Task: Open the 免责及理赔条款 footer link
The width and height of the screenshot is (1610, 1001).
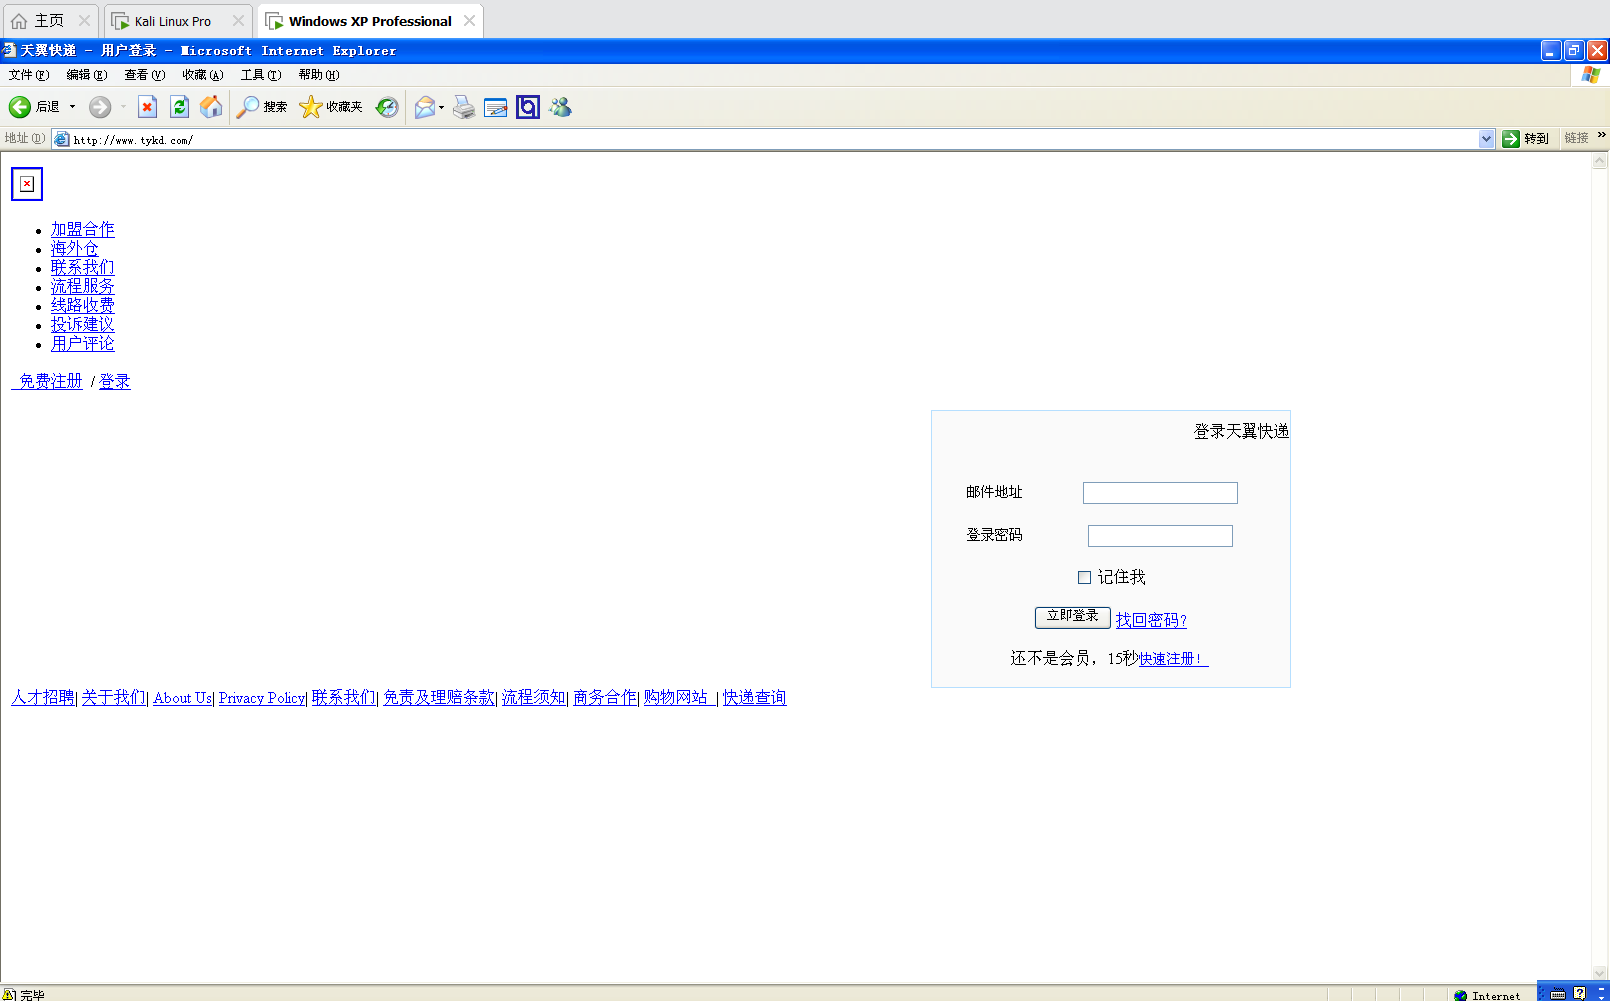Action: click(x=439, y=697)
